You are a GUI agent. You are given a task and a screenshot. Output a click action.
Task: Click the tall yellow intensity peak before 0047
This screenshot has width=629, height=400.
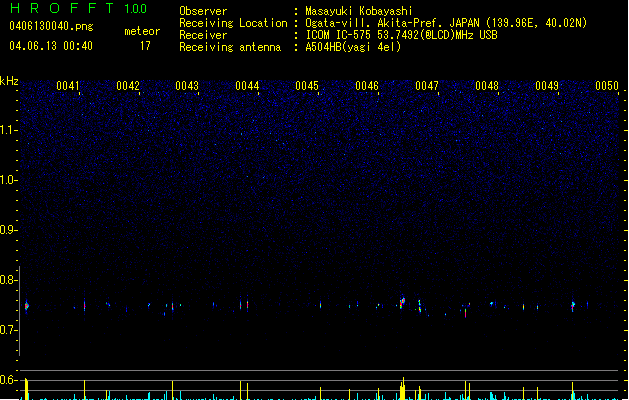(403, 388)
